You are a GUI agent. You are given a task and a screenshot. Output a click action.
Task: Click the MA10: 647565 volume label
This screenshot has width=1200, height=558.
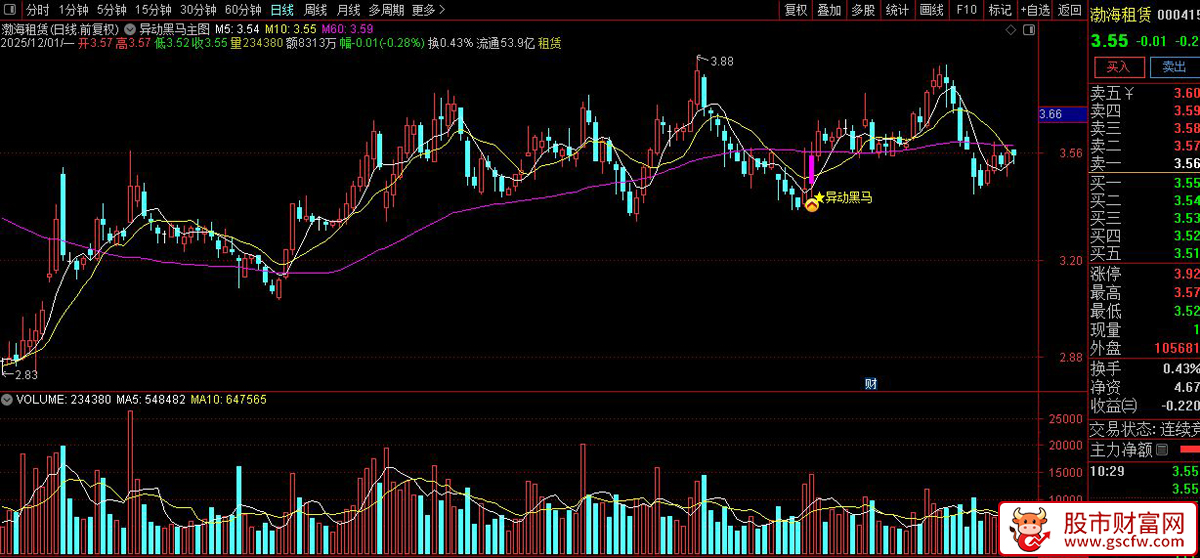pyautogui.click(x=229, y=399)
